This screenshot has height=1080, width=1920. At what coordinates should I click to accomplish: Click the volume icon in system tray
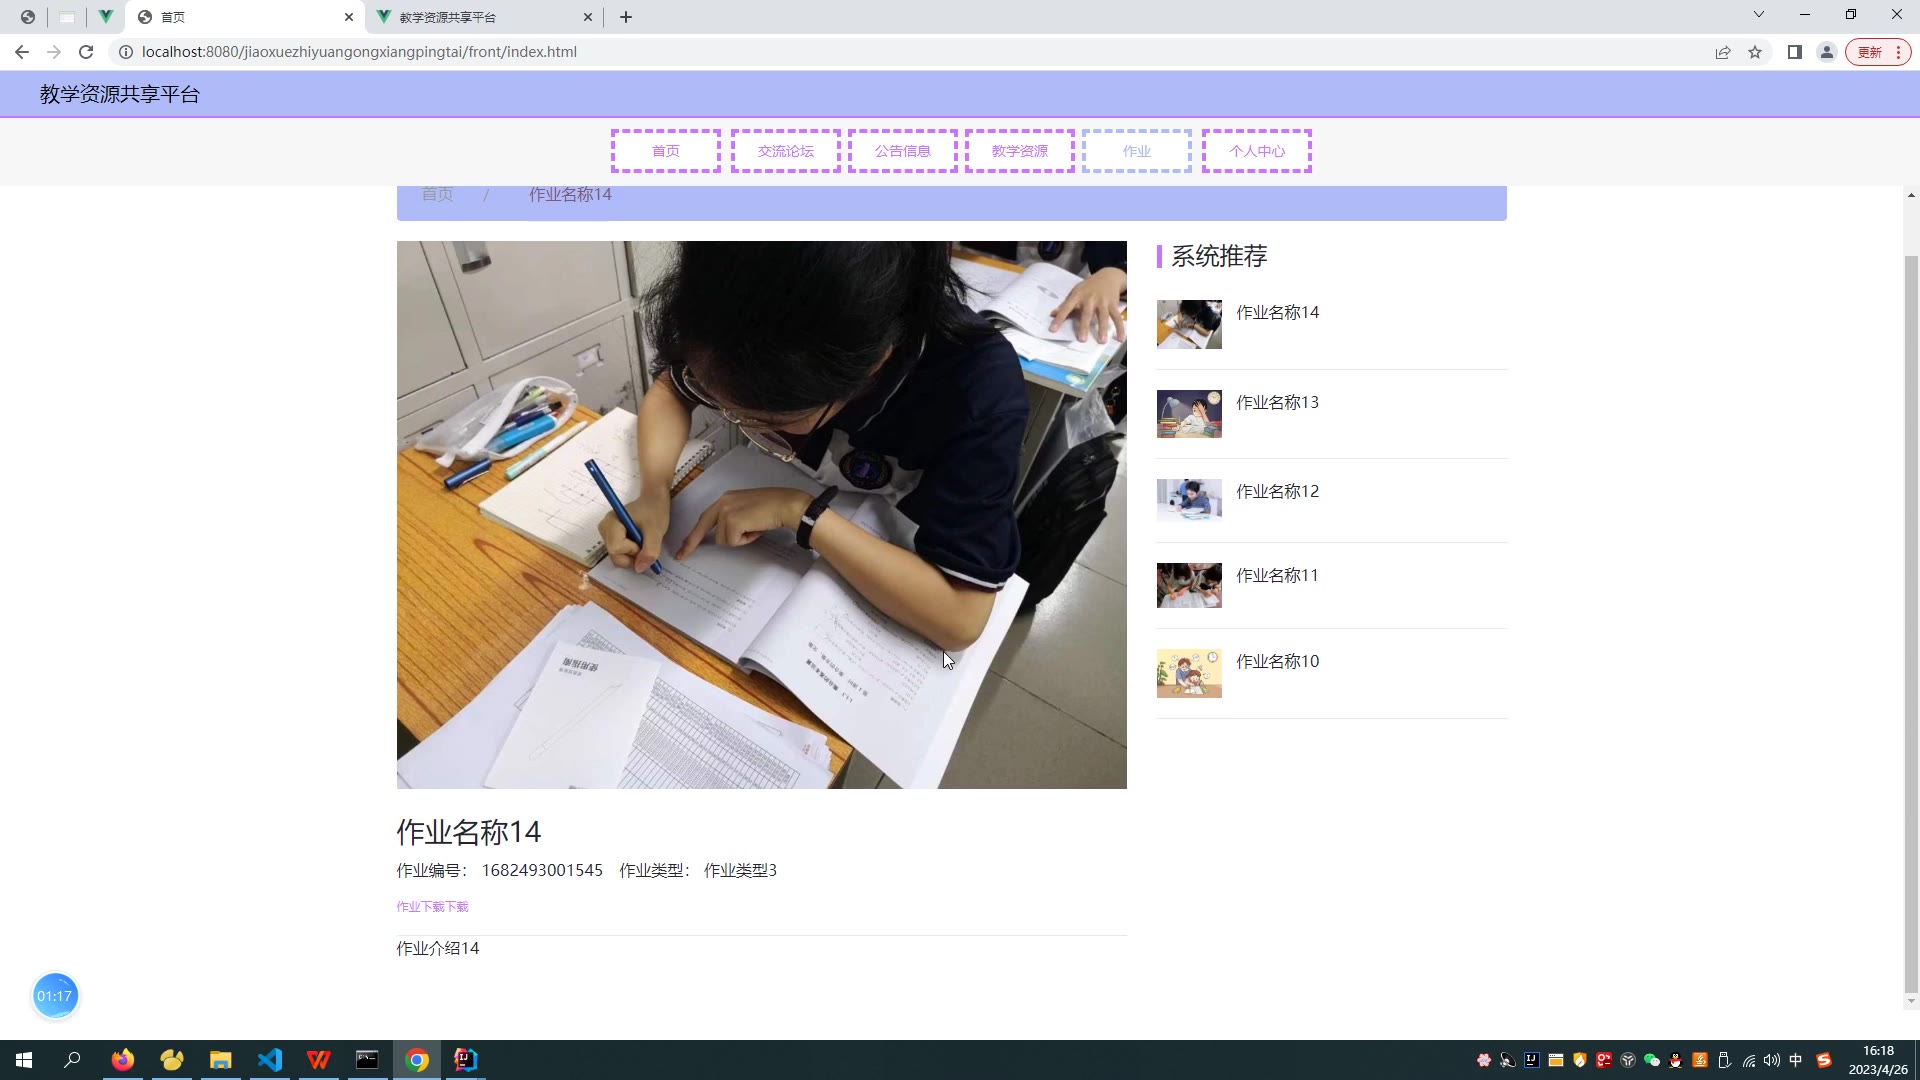1772,1060
